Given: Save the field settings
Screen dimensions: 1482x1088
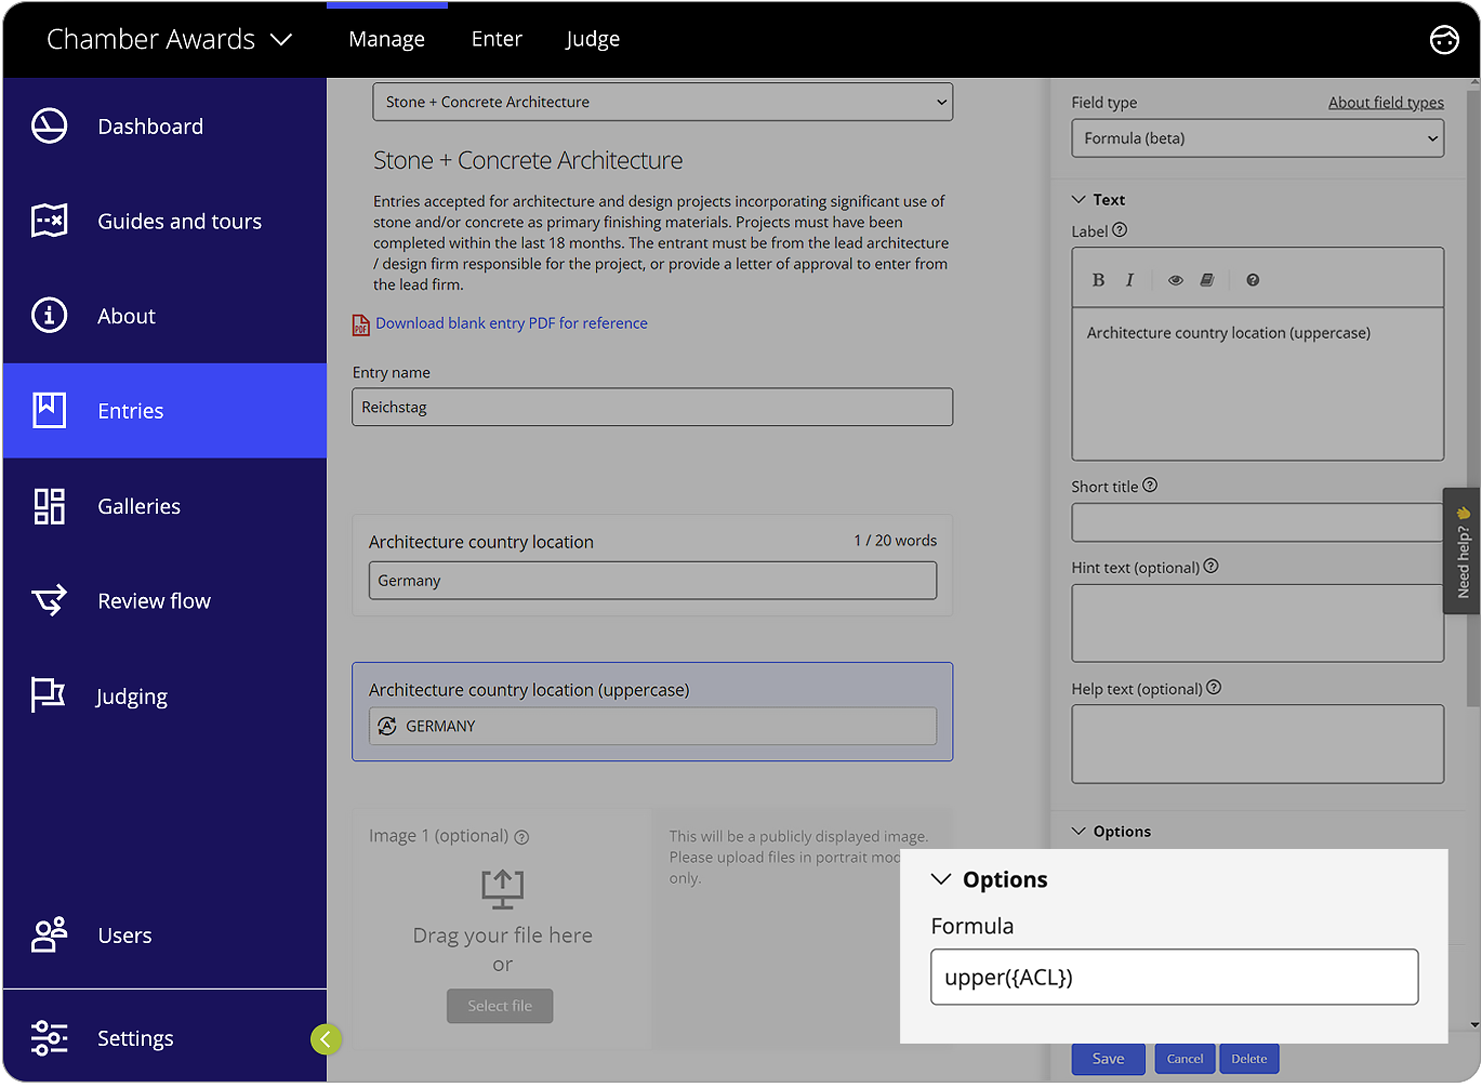Looking at the screenshot, I should click(1108, 1058).
